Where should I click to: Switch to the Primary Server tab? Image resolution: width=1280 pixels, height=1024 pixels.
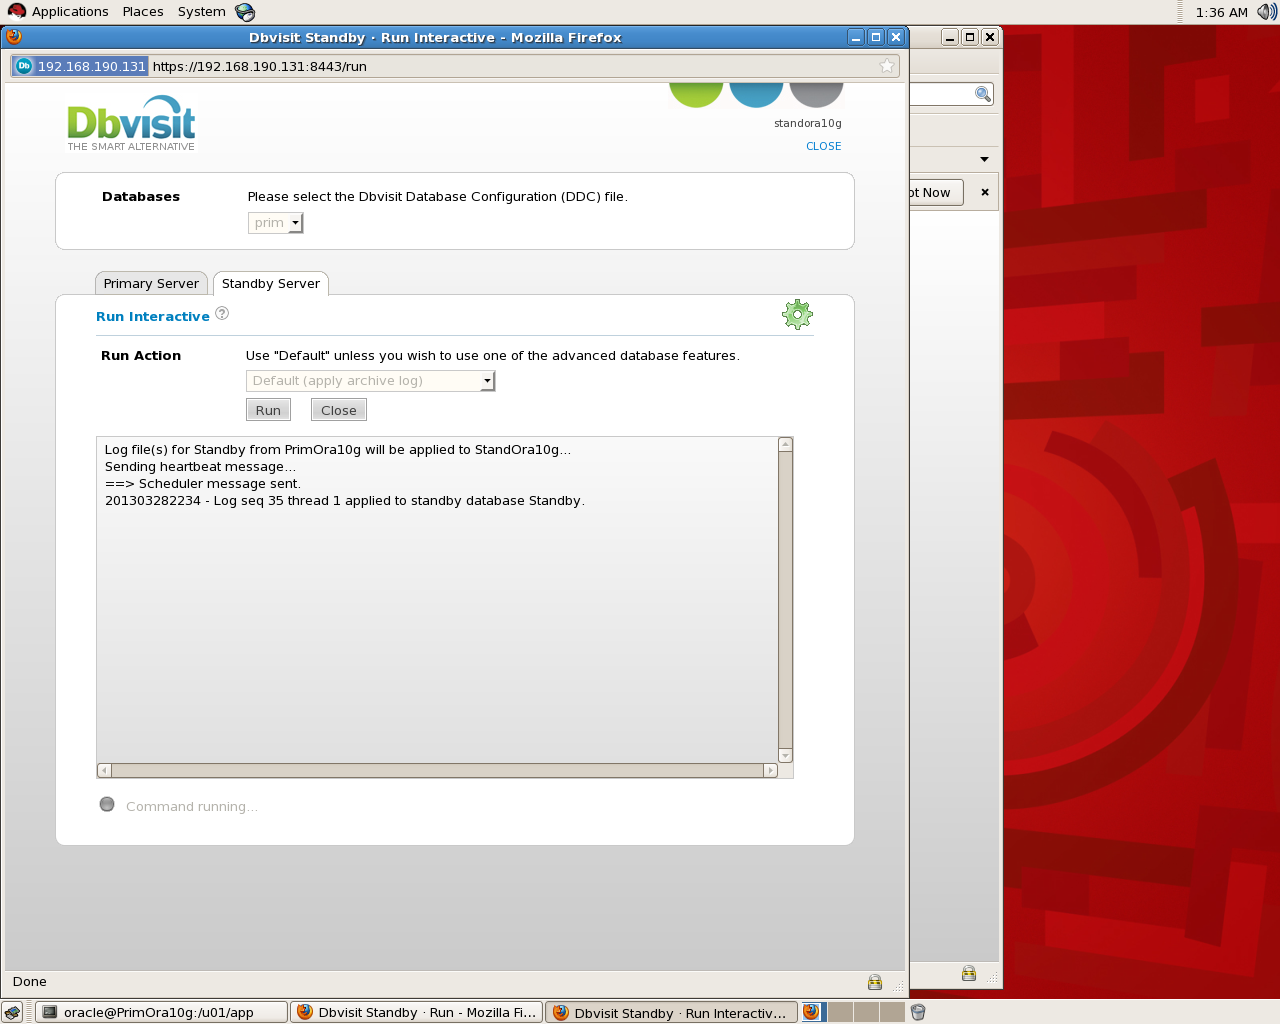click(x=151, y=284)
